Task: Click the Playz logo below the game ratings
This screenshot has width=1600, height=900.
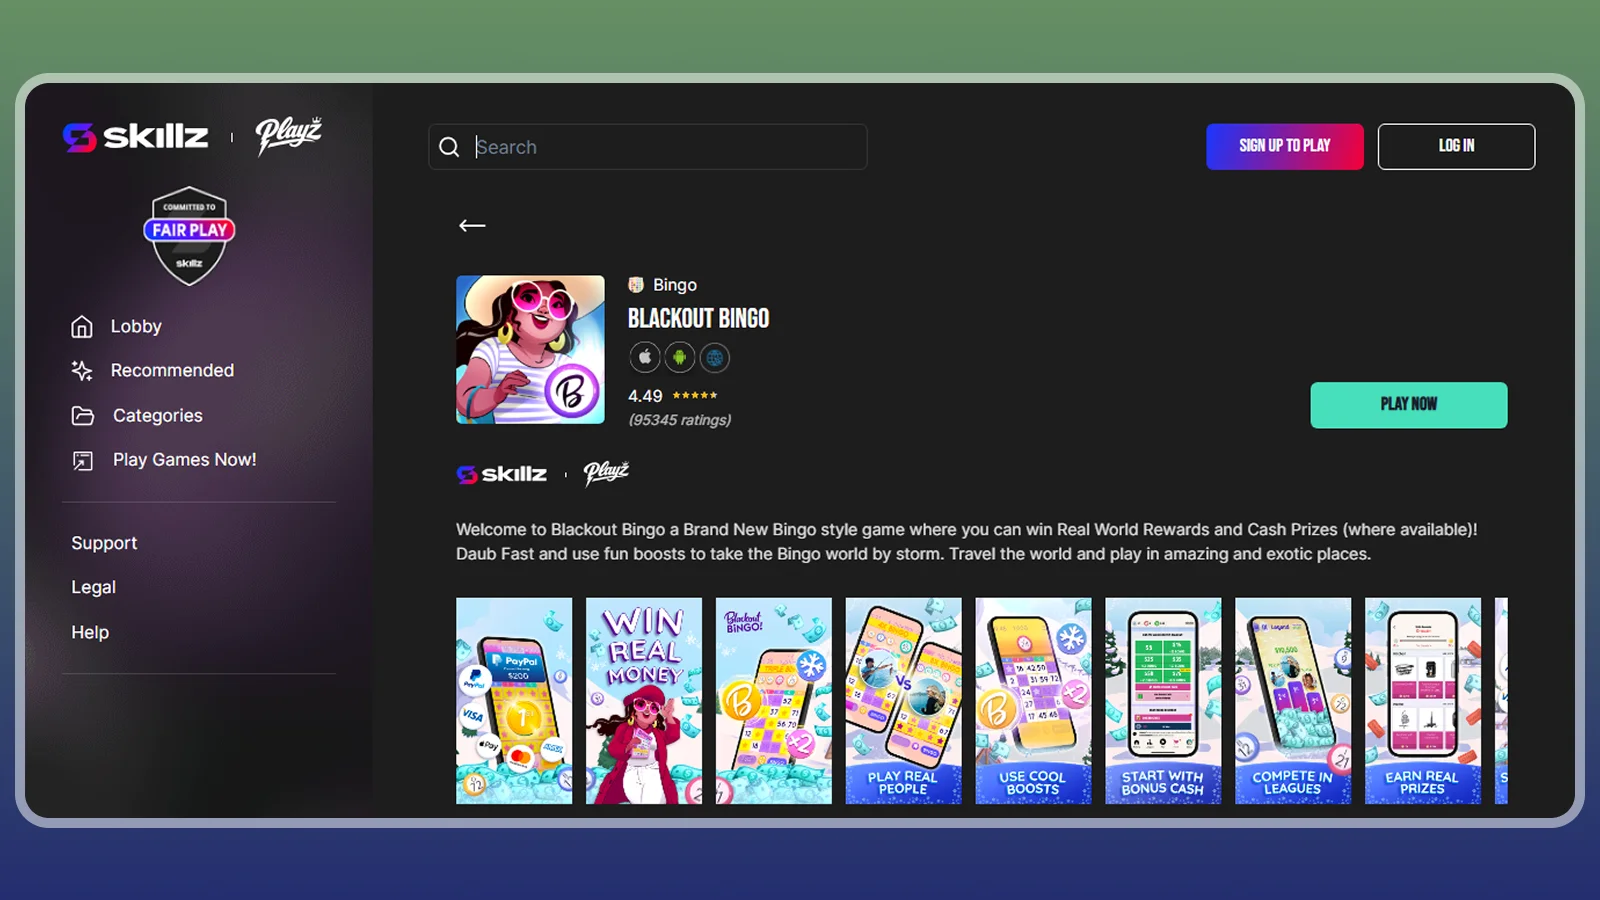Action: [606, 473]
